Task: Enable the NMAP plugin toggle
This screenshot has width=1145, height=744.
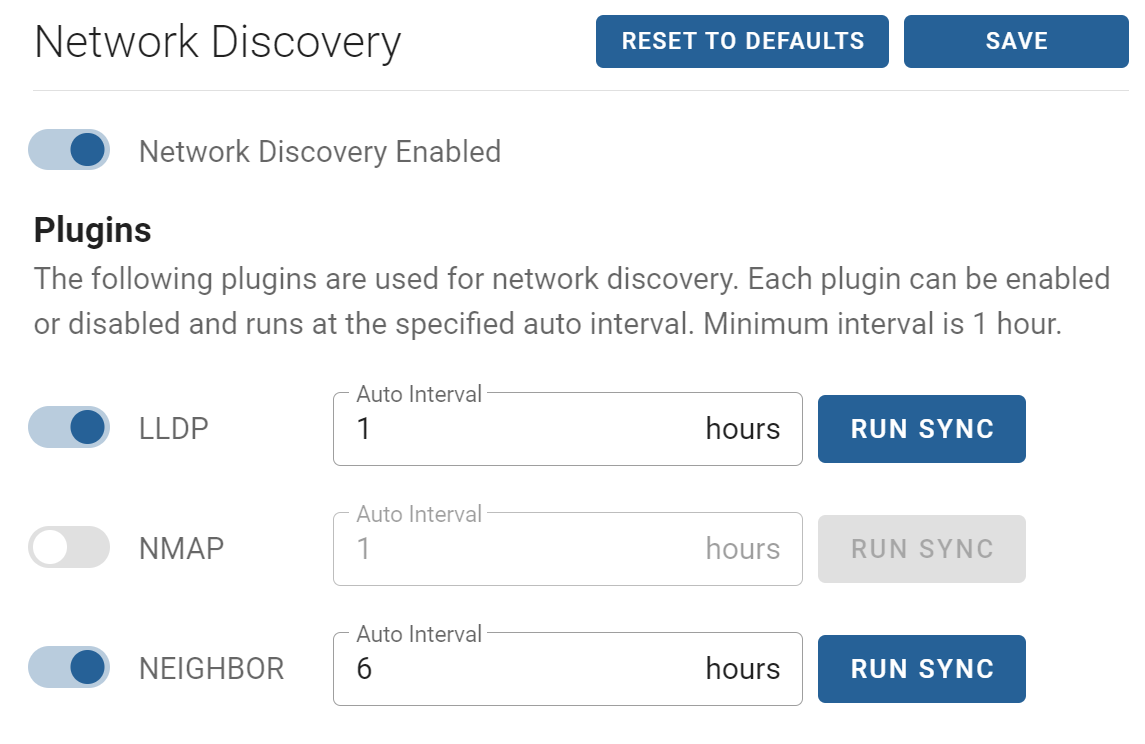Action: (x=69, y=548)
